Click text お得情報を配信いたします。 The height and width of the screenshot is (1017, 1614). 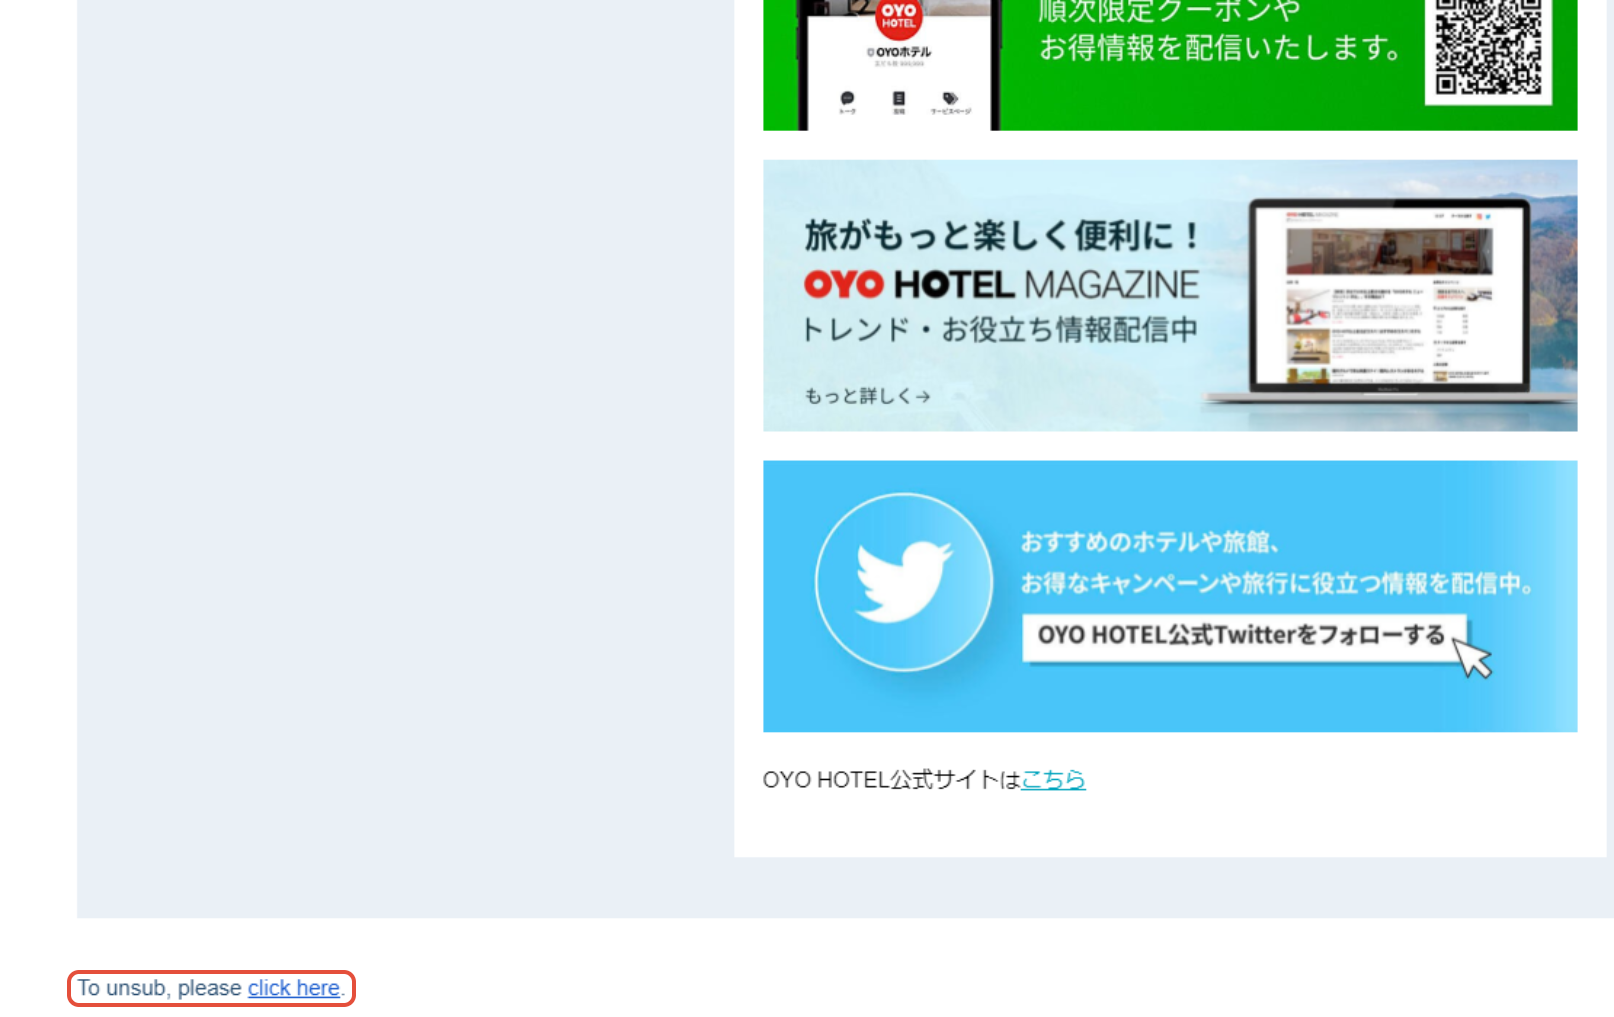tap(1221, 47)
